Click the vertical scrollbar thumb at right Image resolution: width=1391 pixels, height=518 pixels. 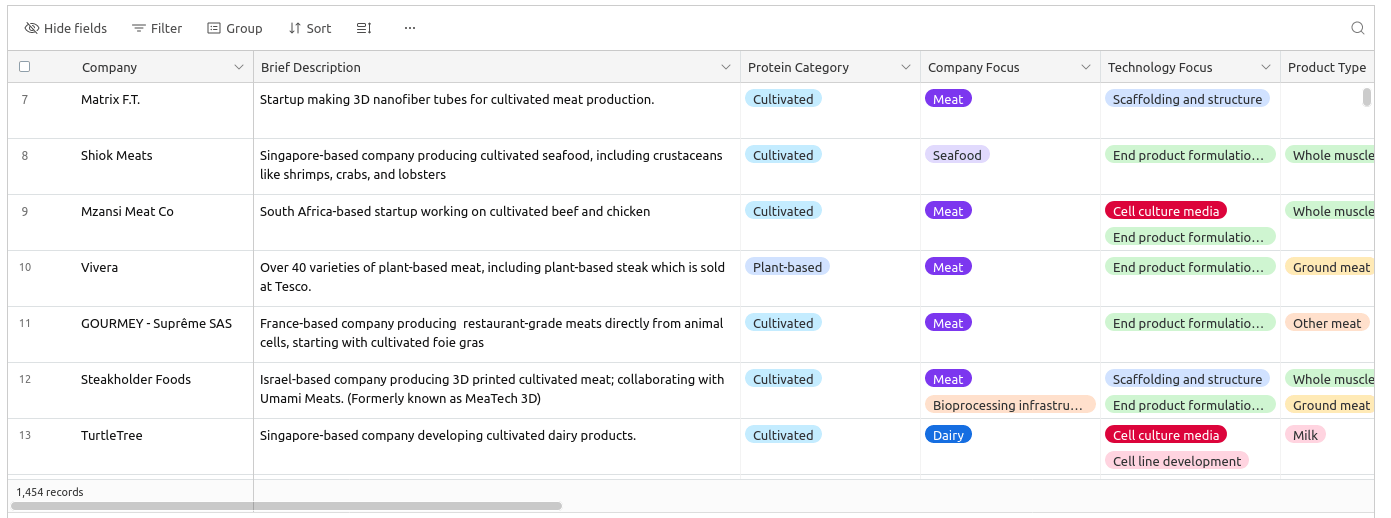point(1367,97)
